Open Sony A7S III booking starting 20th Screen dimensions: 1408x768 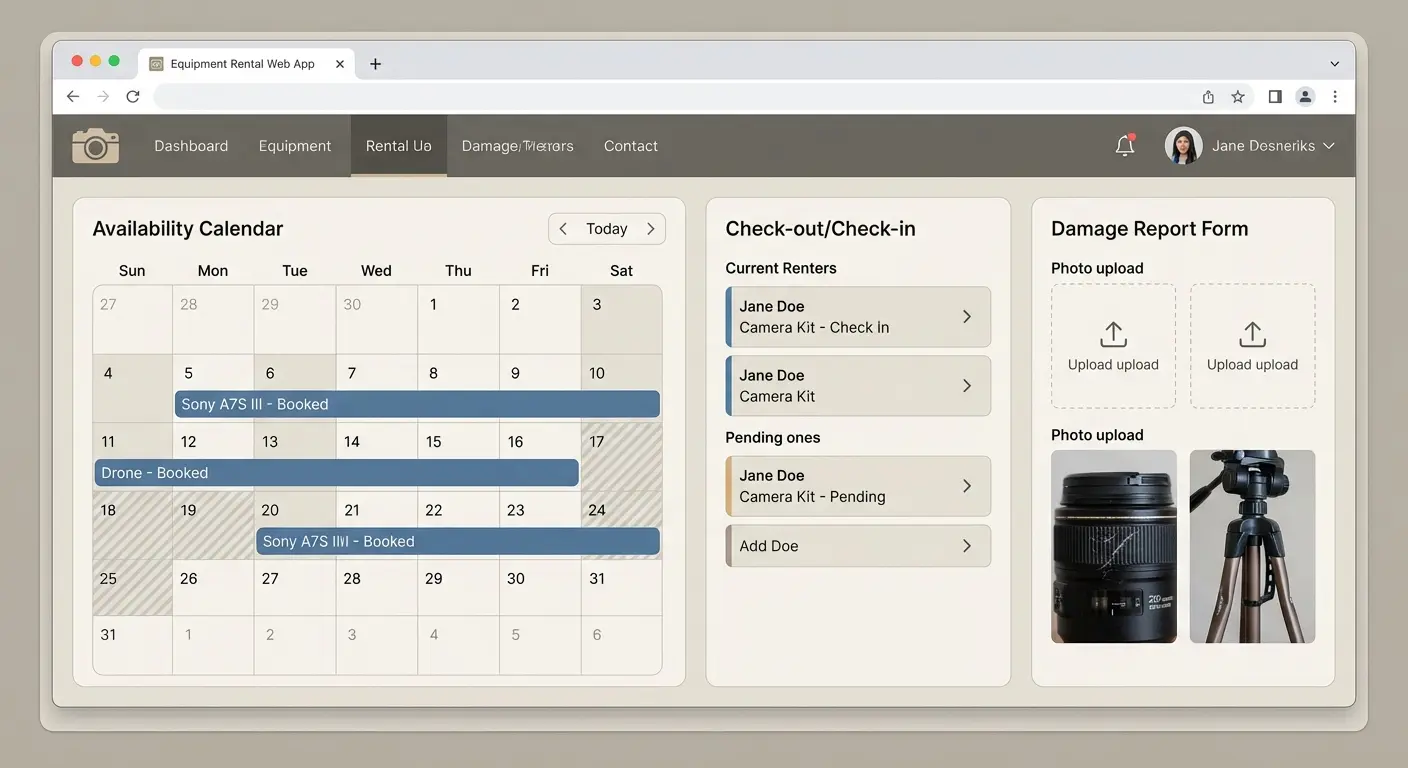click(458, 541)
